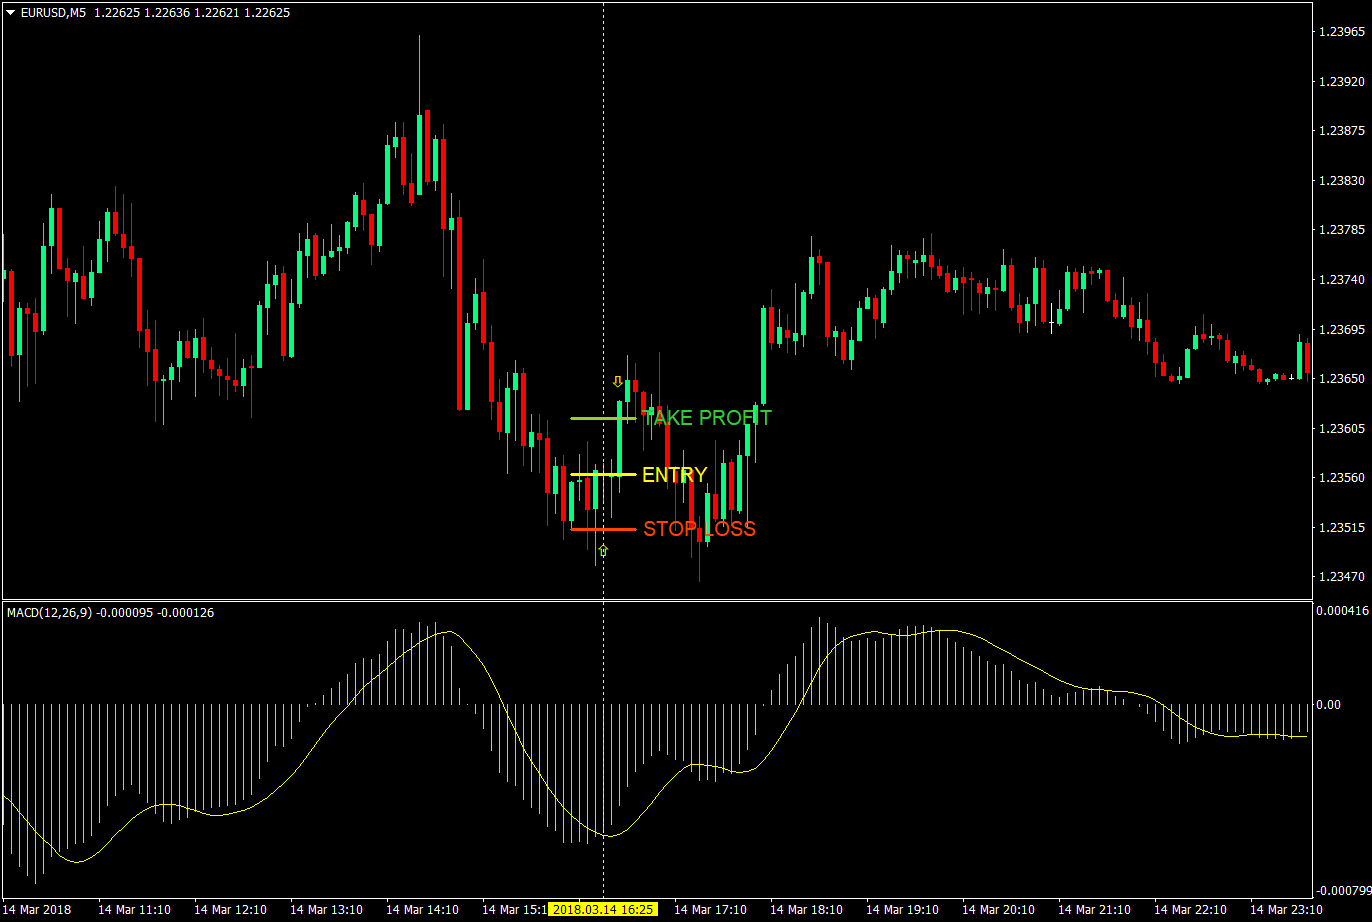Click the 14 Mar 2018 axis label
This screenshot has width=1372, height=922.
click(35, 911)
